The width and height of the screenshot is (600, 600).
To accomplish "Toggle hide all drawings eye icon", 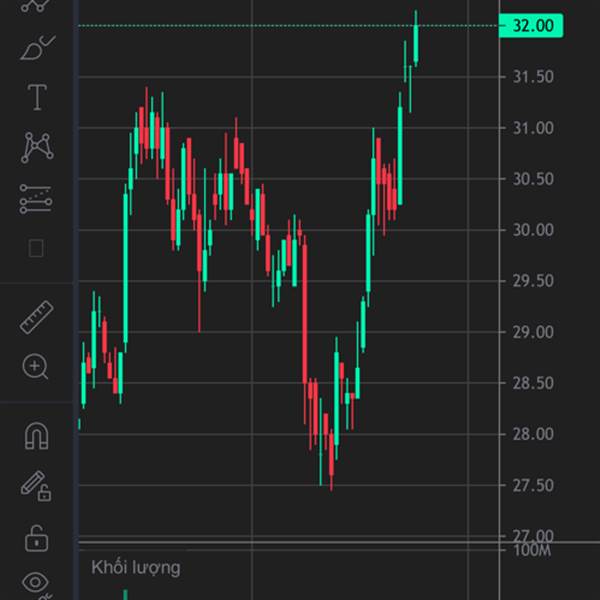I will [36, 582].
